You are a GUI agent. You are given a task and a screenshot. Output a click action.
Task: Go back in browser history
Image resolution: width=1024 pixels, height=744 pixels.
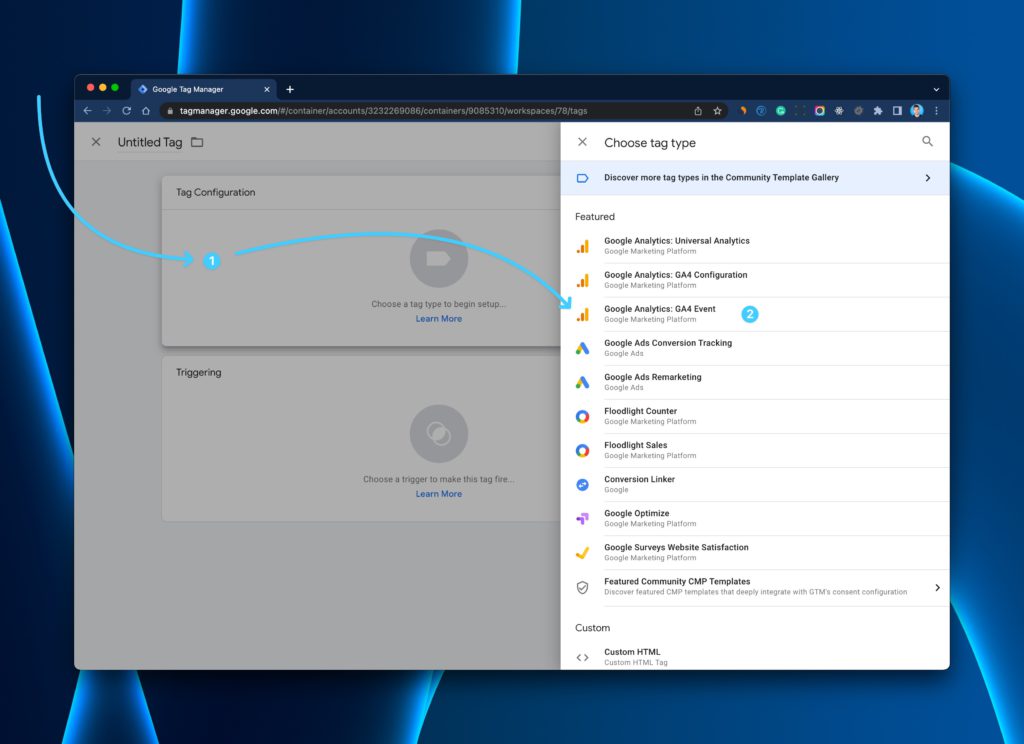click(88, 110)
